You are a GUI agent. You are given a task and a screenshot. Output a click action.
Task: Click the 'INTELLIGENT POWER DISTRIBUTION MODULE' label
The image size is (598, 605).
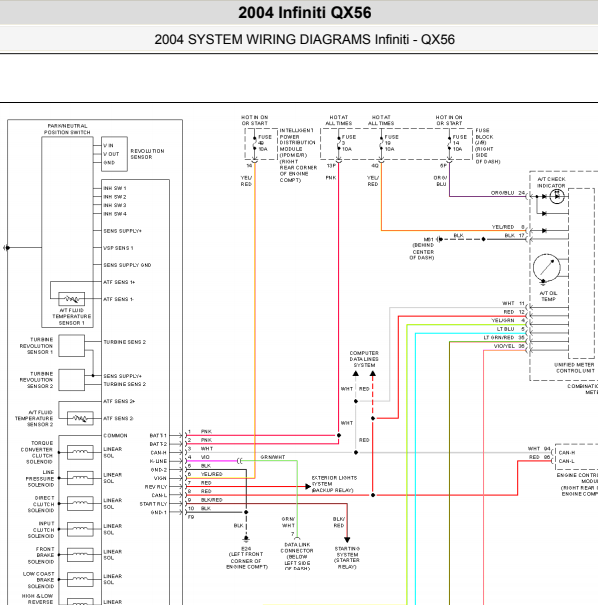[298, 155]
